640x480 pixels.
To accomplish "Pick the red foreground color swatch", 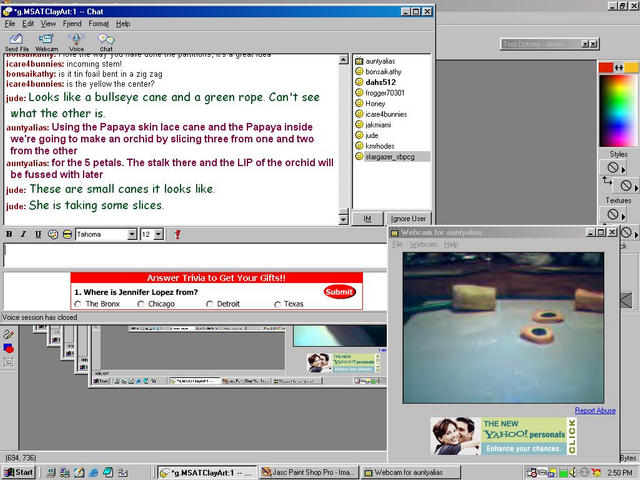I will point(606,67).
